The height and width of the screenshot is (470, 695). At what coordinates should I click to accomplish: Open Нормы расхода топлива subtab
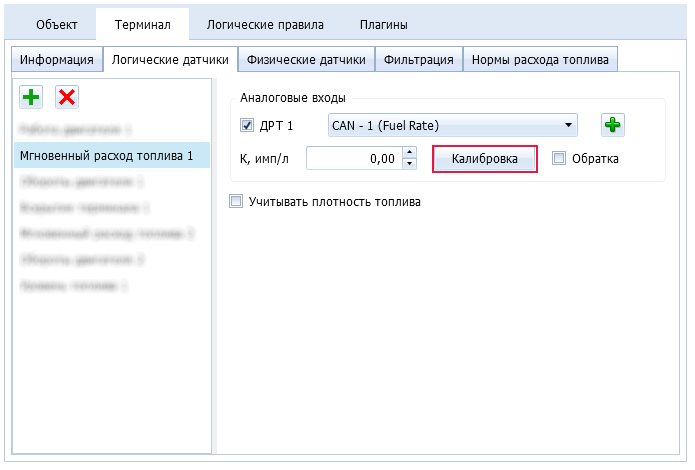(540, 59)
